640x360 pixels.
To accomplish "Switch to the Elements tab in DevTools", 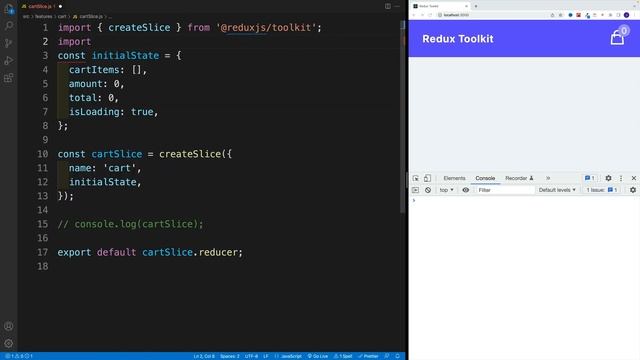I will (454, 178).
